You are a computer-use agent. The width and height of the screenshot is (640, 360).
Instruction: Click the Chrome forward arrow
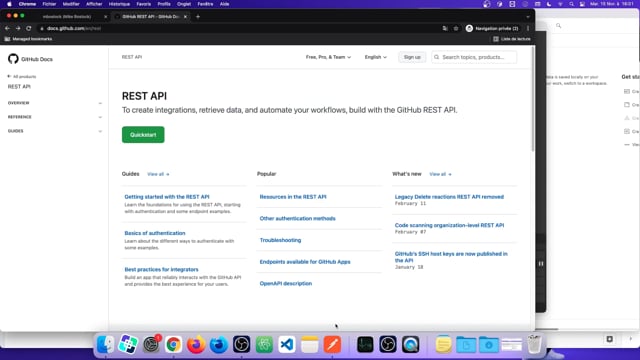coord(18,28)
